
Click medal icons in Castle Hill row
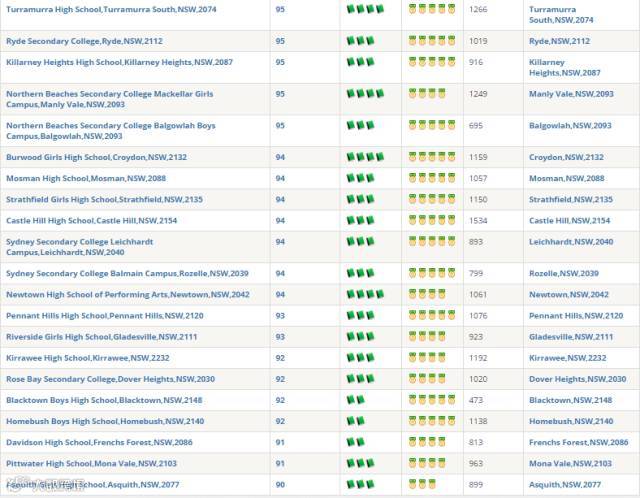click(432, 220)
